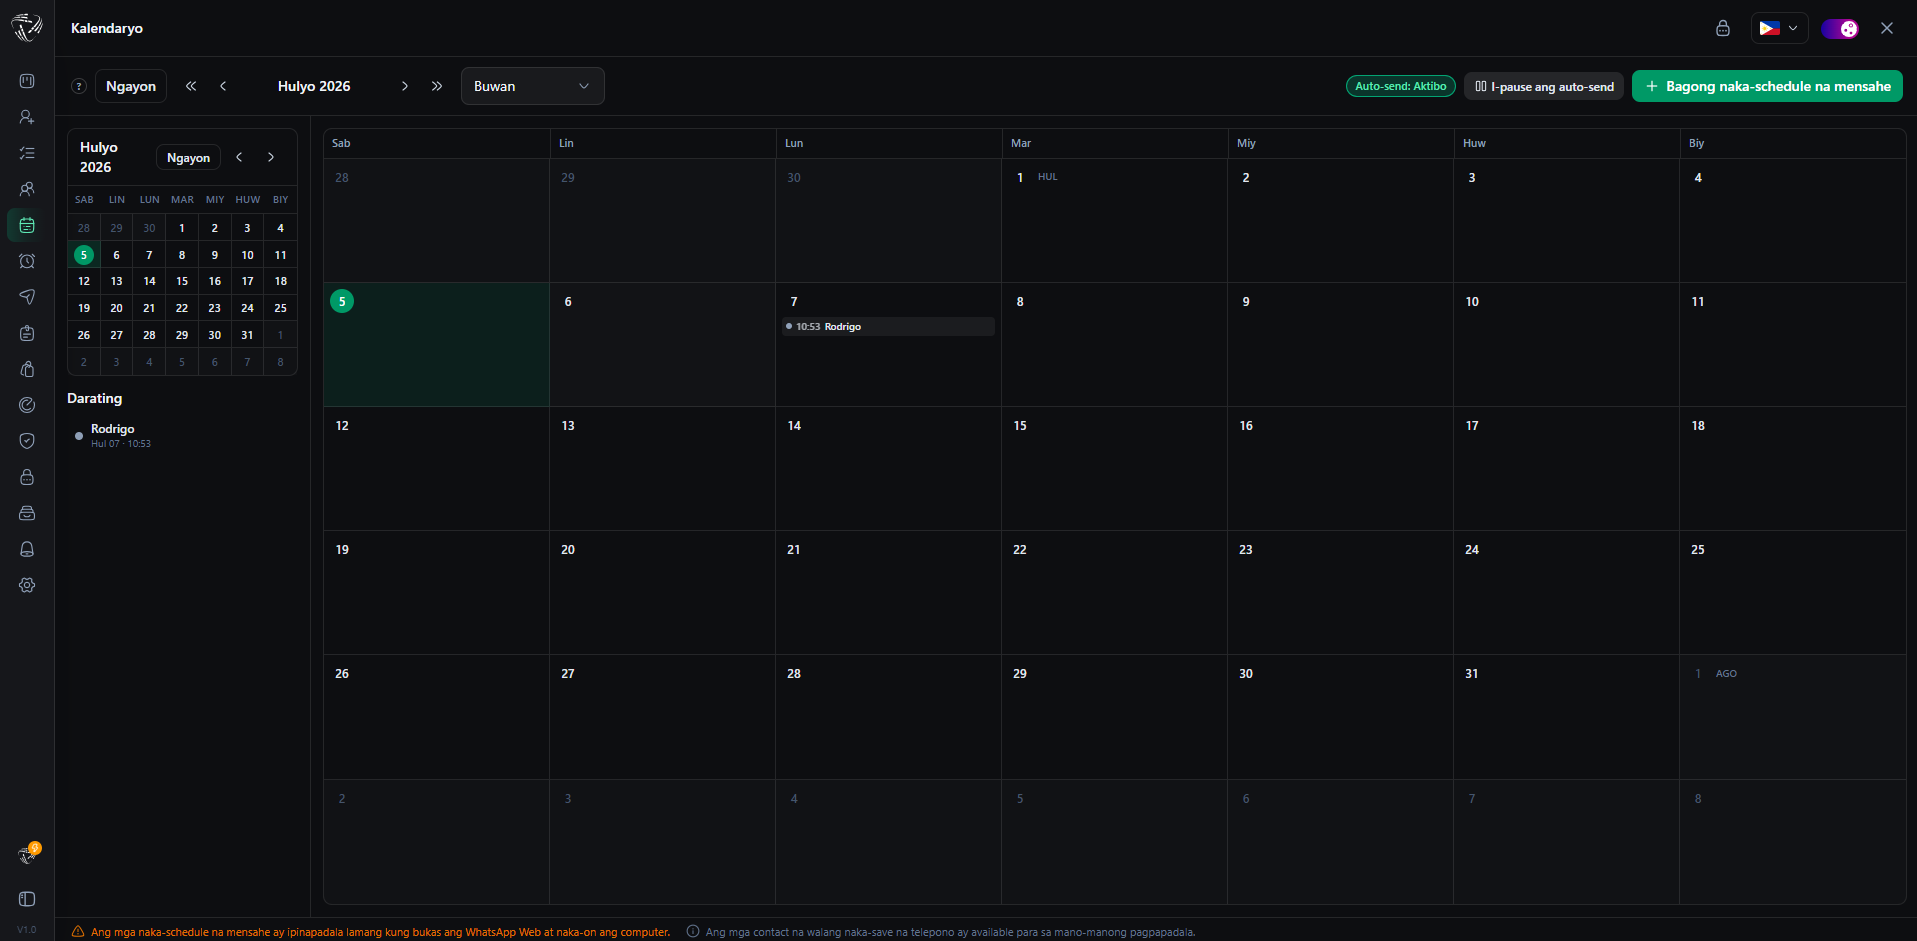
Task: Open the padlock icon in the sidebar
Action: point(27,477)
